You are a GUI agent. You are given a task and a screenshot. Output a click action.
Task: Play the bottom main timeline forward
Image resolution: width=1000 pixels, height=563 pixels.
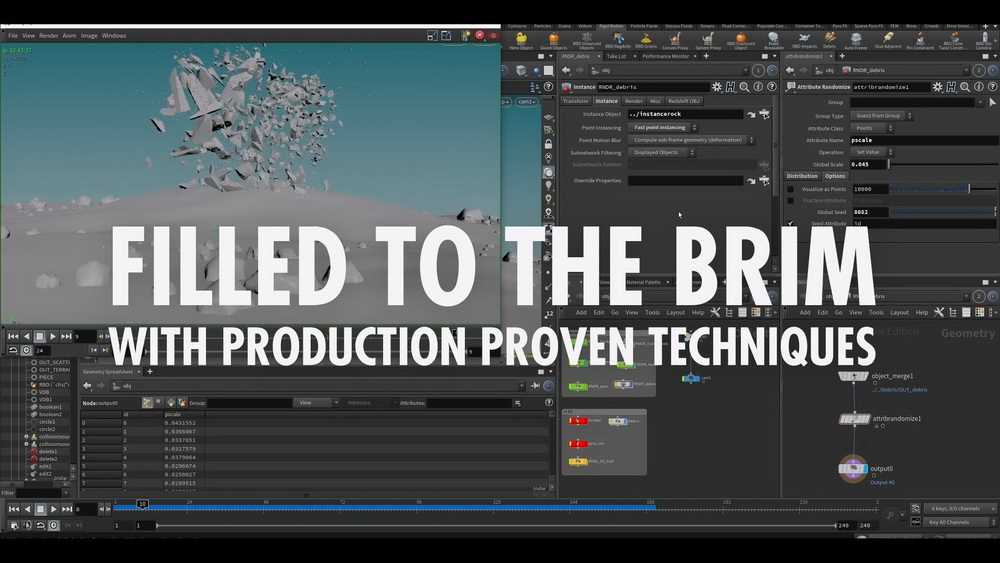[x=53, y=509]
